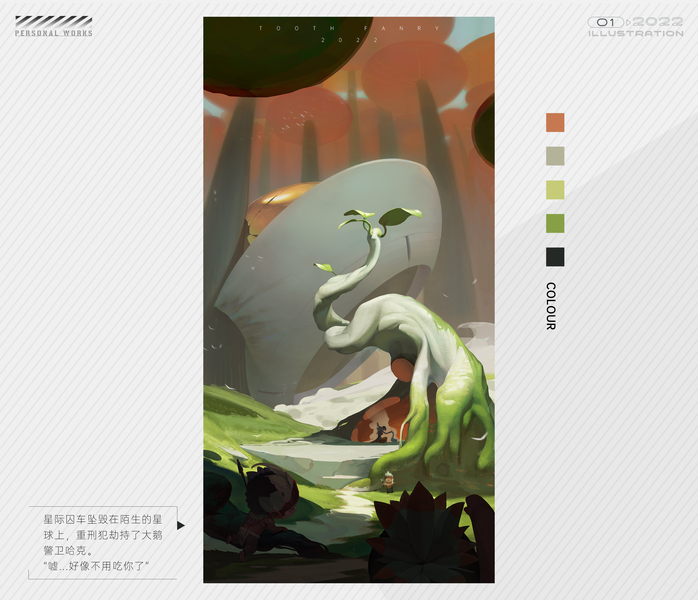Click the orange colour swatch
Screen dimensions: 698x600
point(555,122)
